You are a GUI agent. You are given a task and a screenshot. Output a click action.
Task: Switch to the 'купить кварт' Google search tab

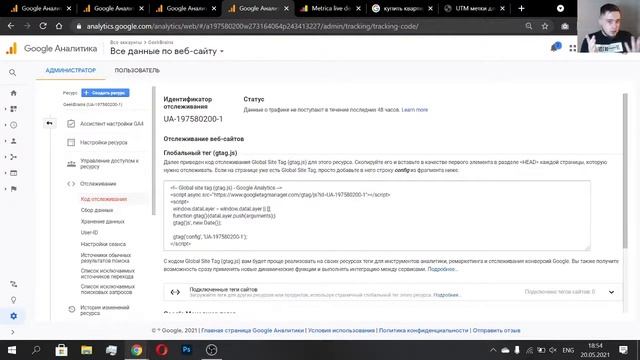402,8
